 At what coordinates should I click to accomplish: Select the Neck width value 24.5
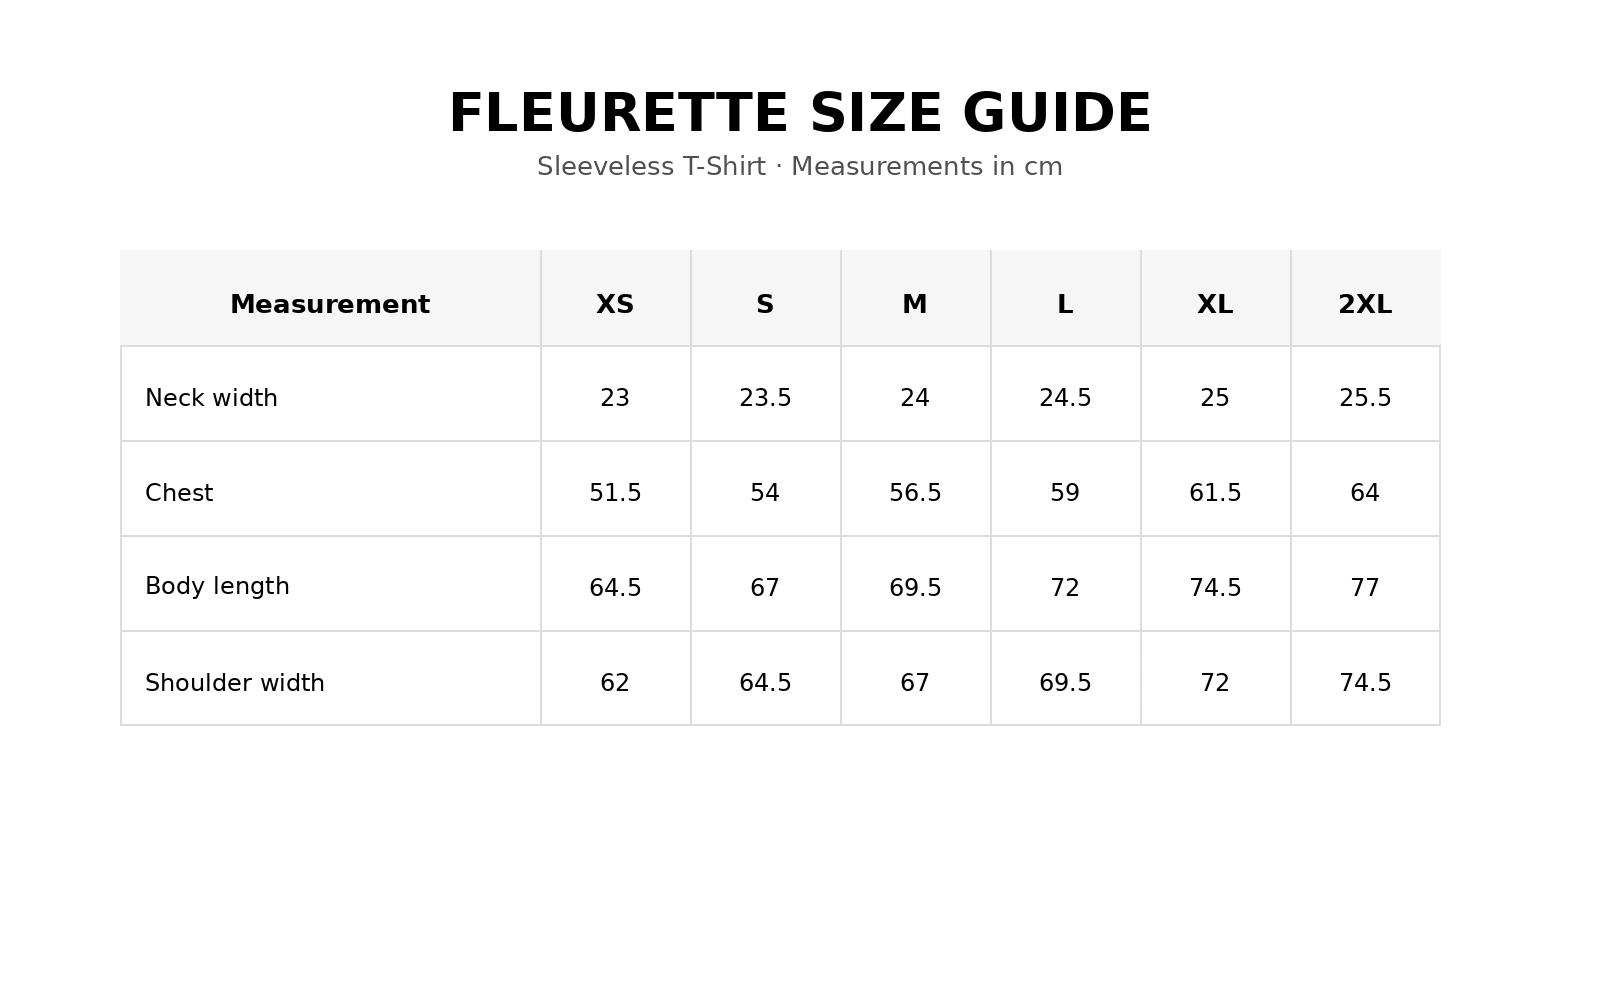tap(1065, 398)
